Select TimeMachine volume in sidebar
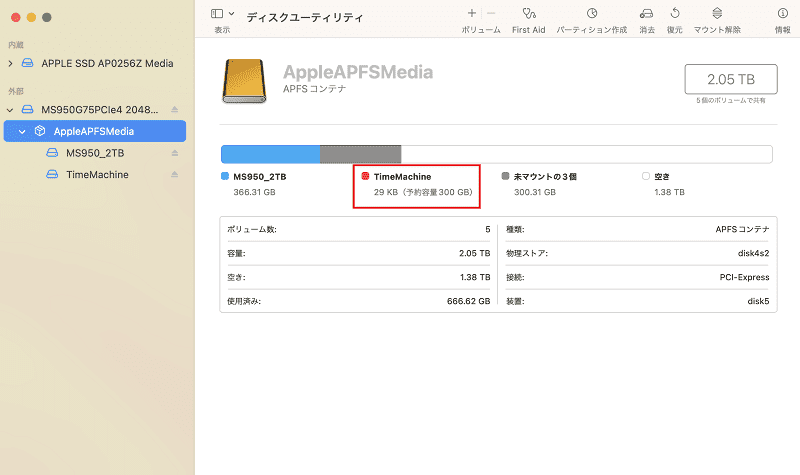The image size is (800, 475). pyautogui.click(x=95, y=174)
